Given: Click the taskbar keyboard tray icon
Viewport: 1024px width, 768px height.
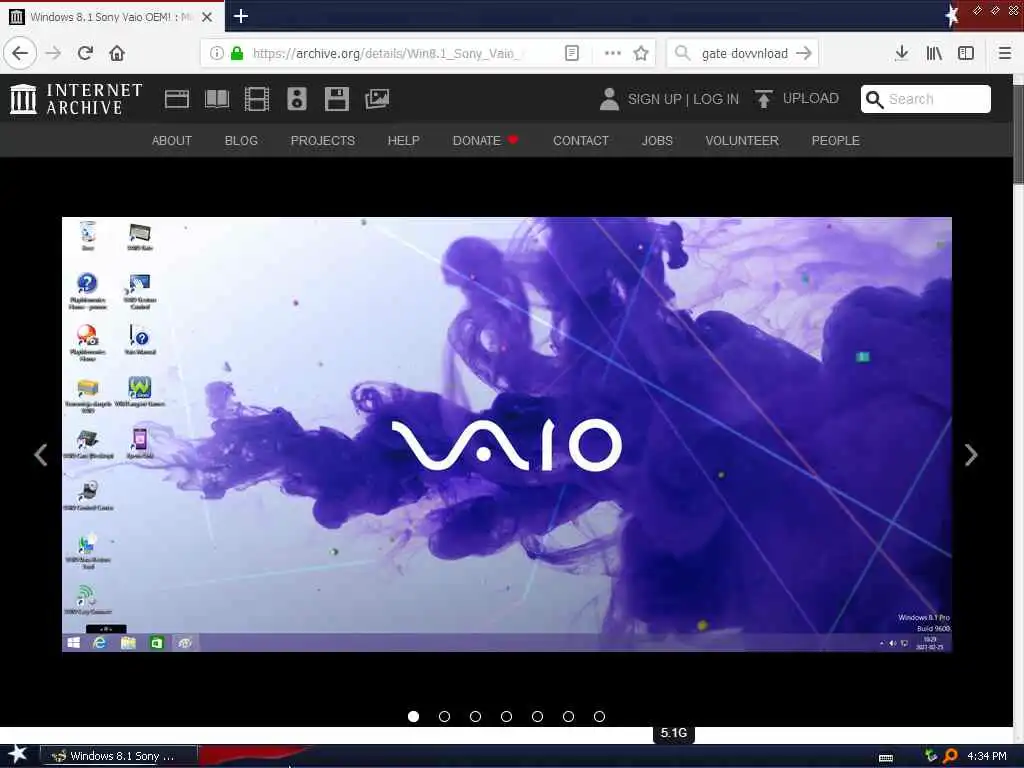Looking at the screenshot, I should click(x=886, y=758).
